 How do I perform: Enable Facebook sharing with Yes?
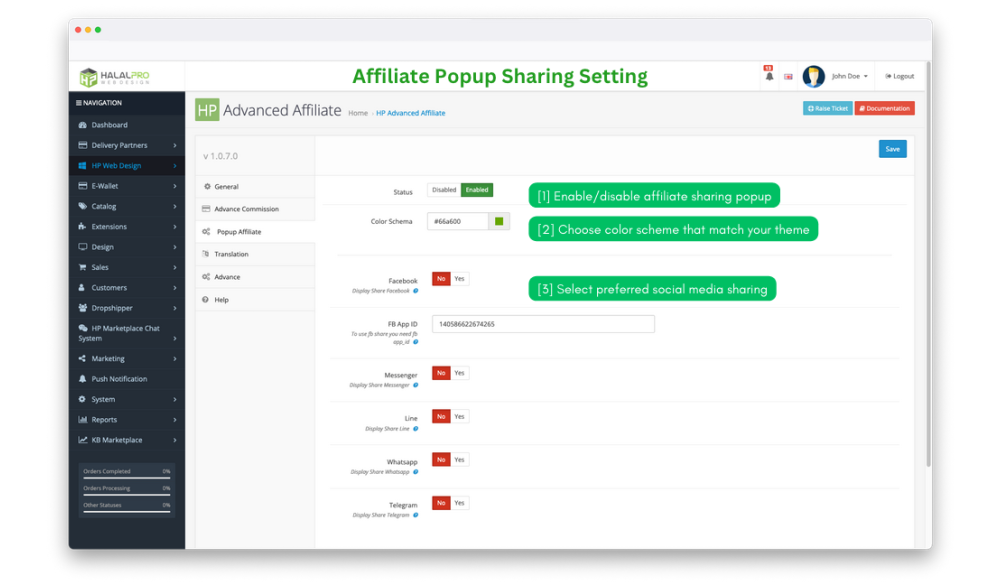coord(460,279)
